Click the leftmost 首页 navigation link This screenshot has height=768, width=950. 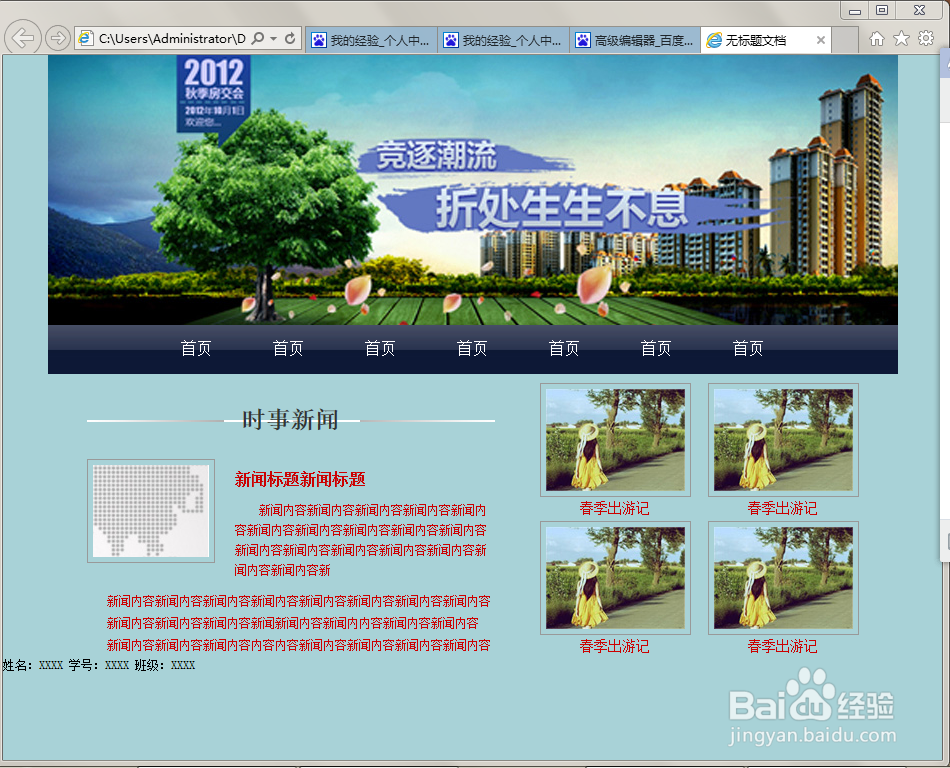196,348
